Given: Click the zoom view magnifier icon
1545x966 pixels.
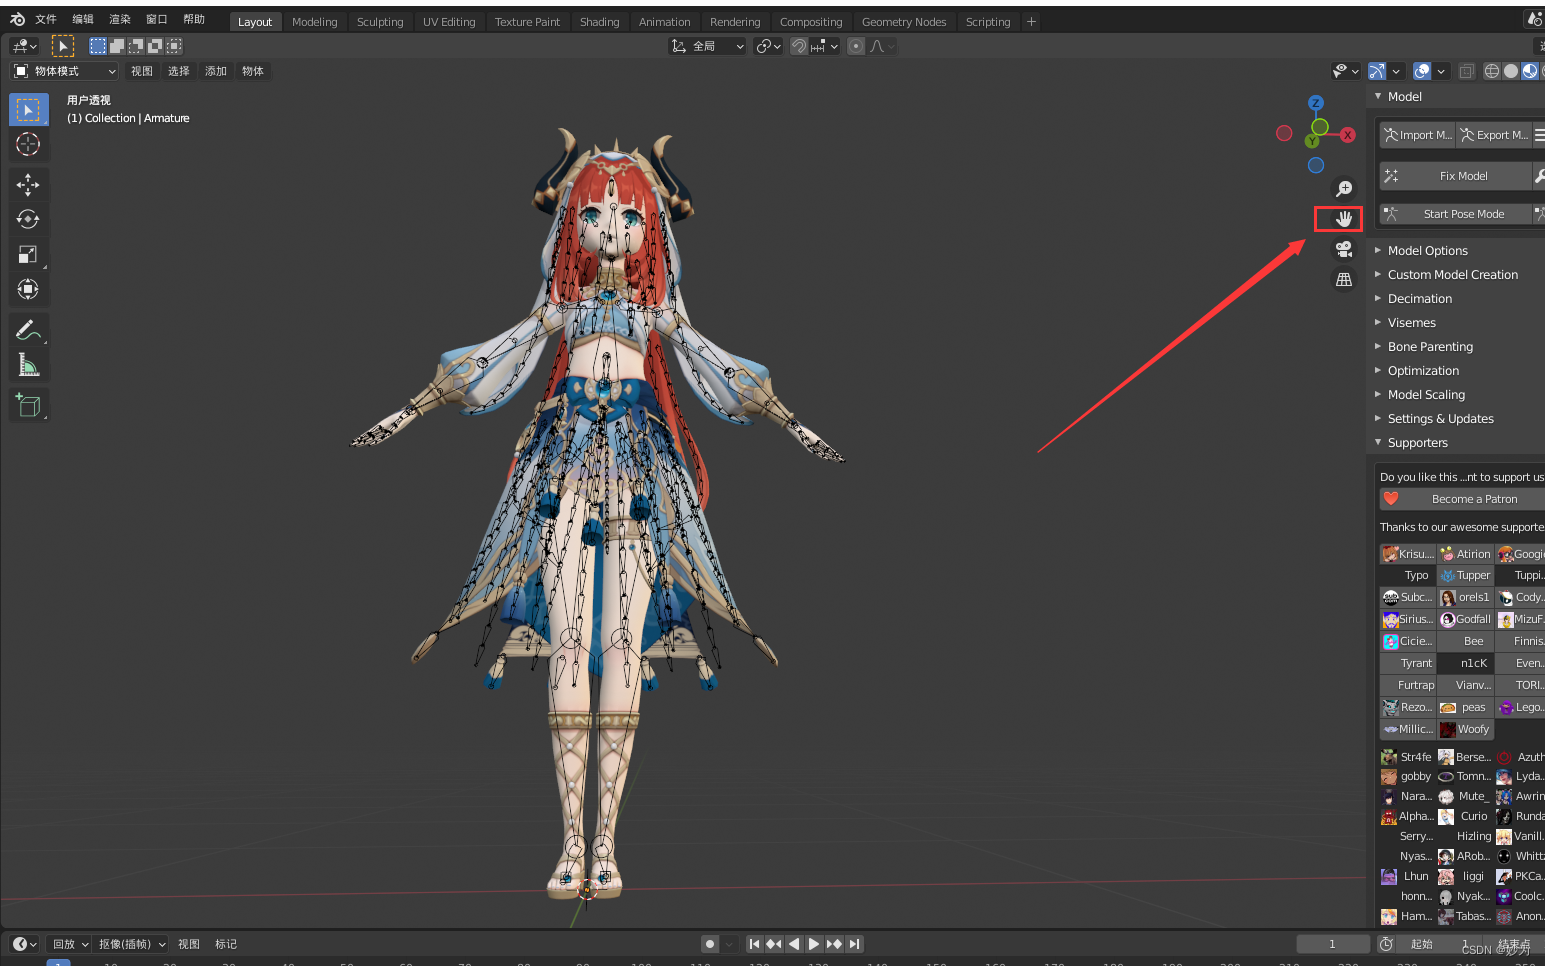Looking at the screenshot, I should tap(1344, 188).
